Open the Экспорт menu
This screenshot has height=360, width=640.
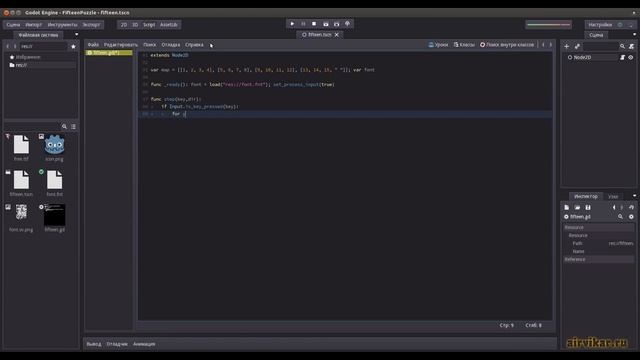click(91, 25)
